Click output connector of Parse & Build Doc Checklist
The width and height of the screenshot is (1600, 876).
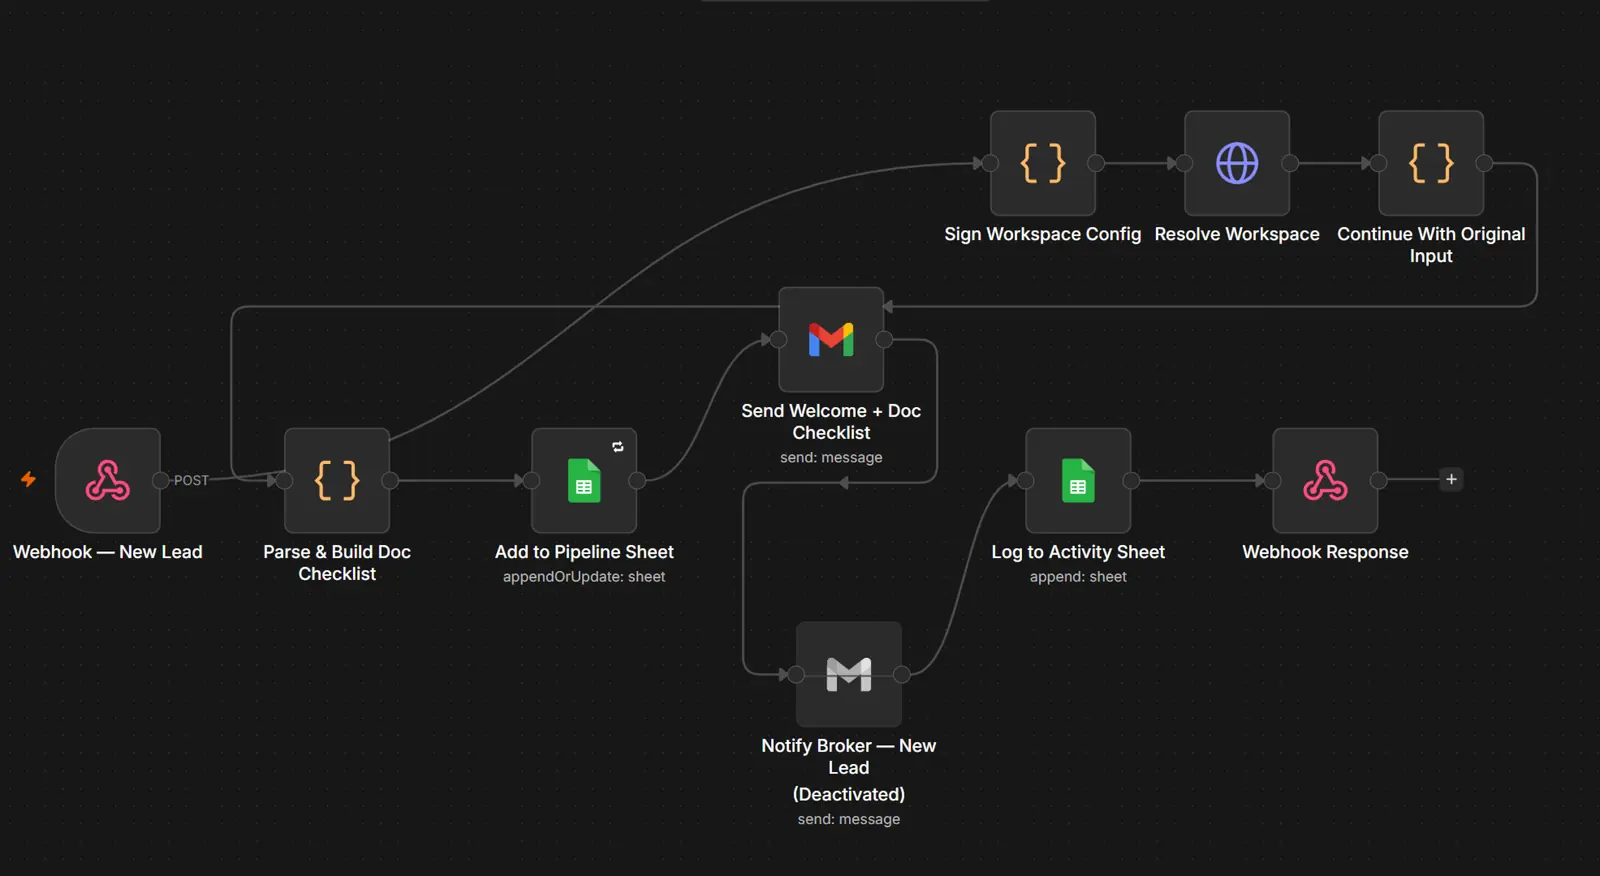coord(390,480)
